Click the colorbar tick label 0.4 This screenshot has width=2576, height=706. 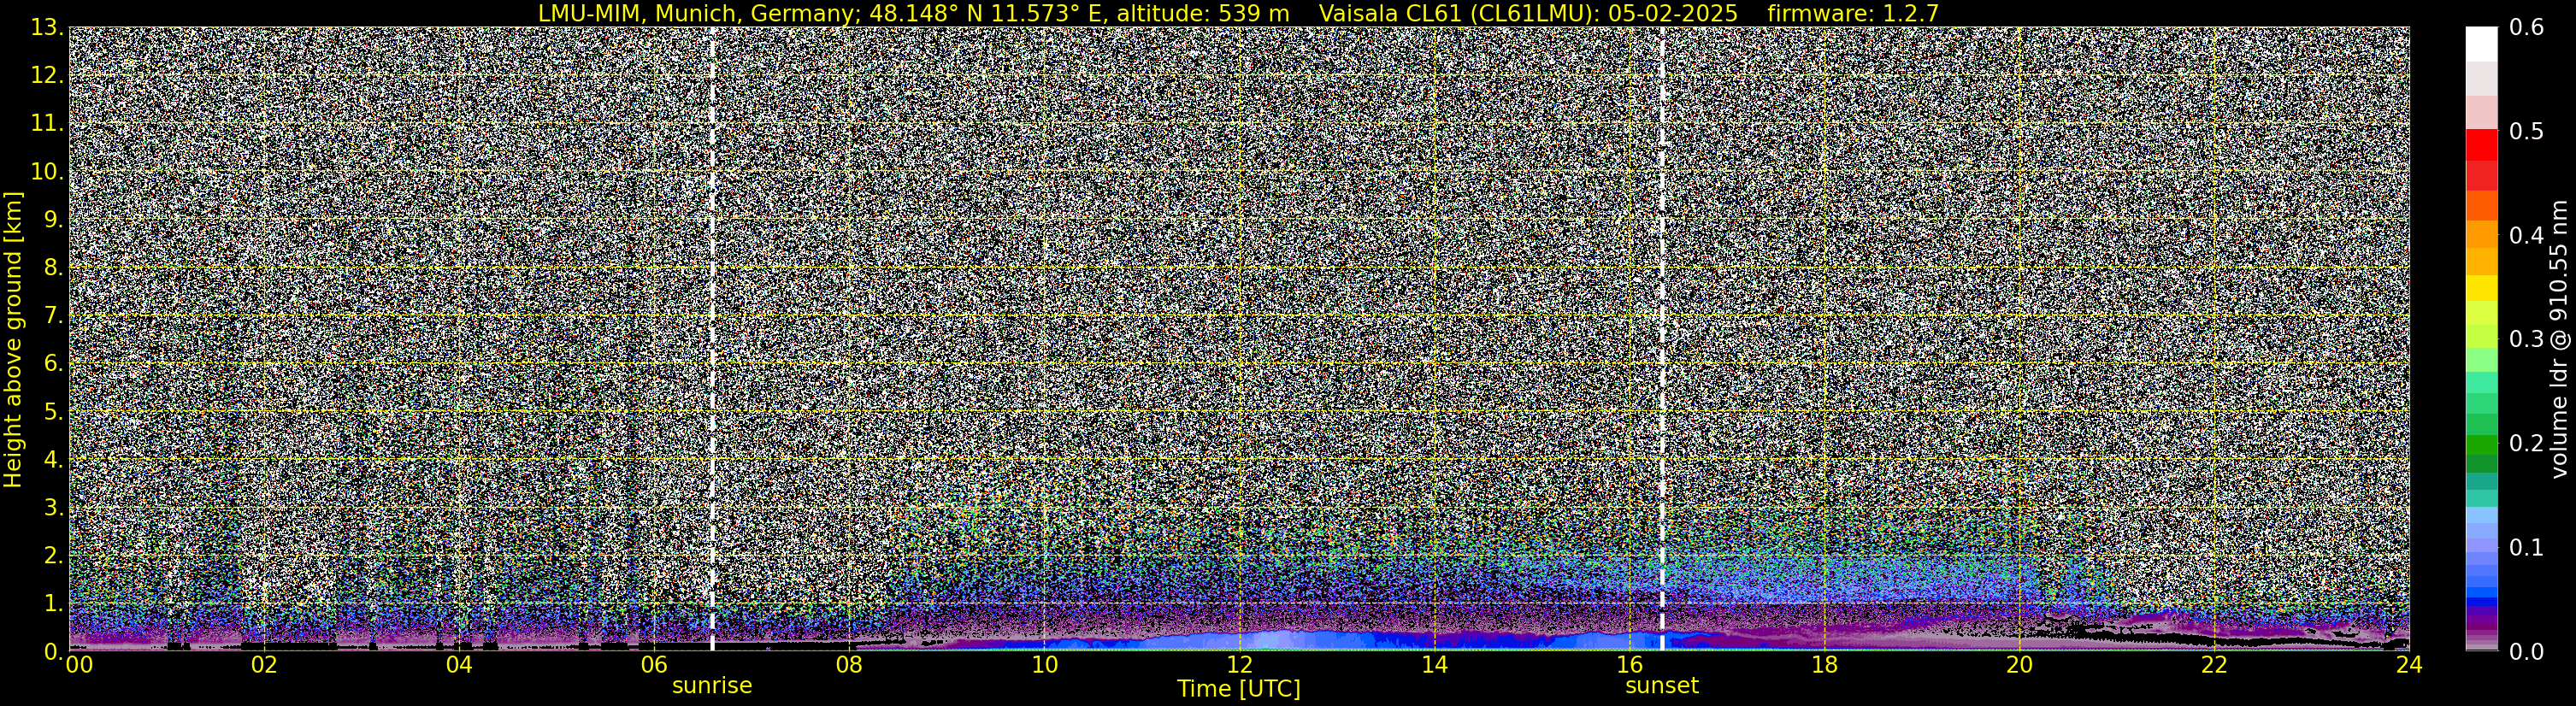tap(2526, 236)
